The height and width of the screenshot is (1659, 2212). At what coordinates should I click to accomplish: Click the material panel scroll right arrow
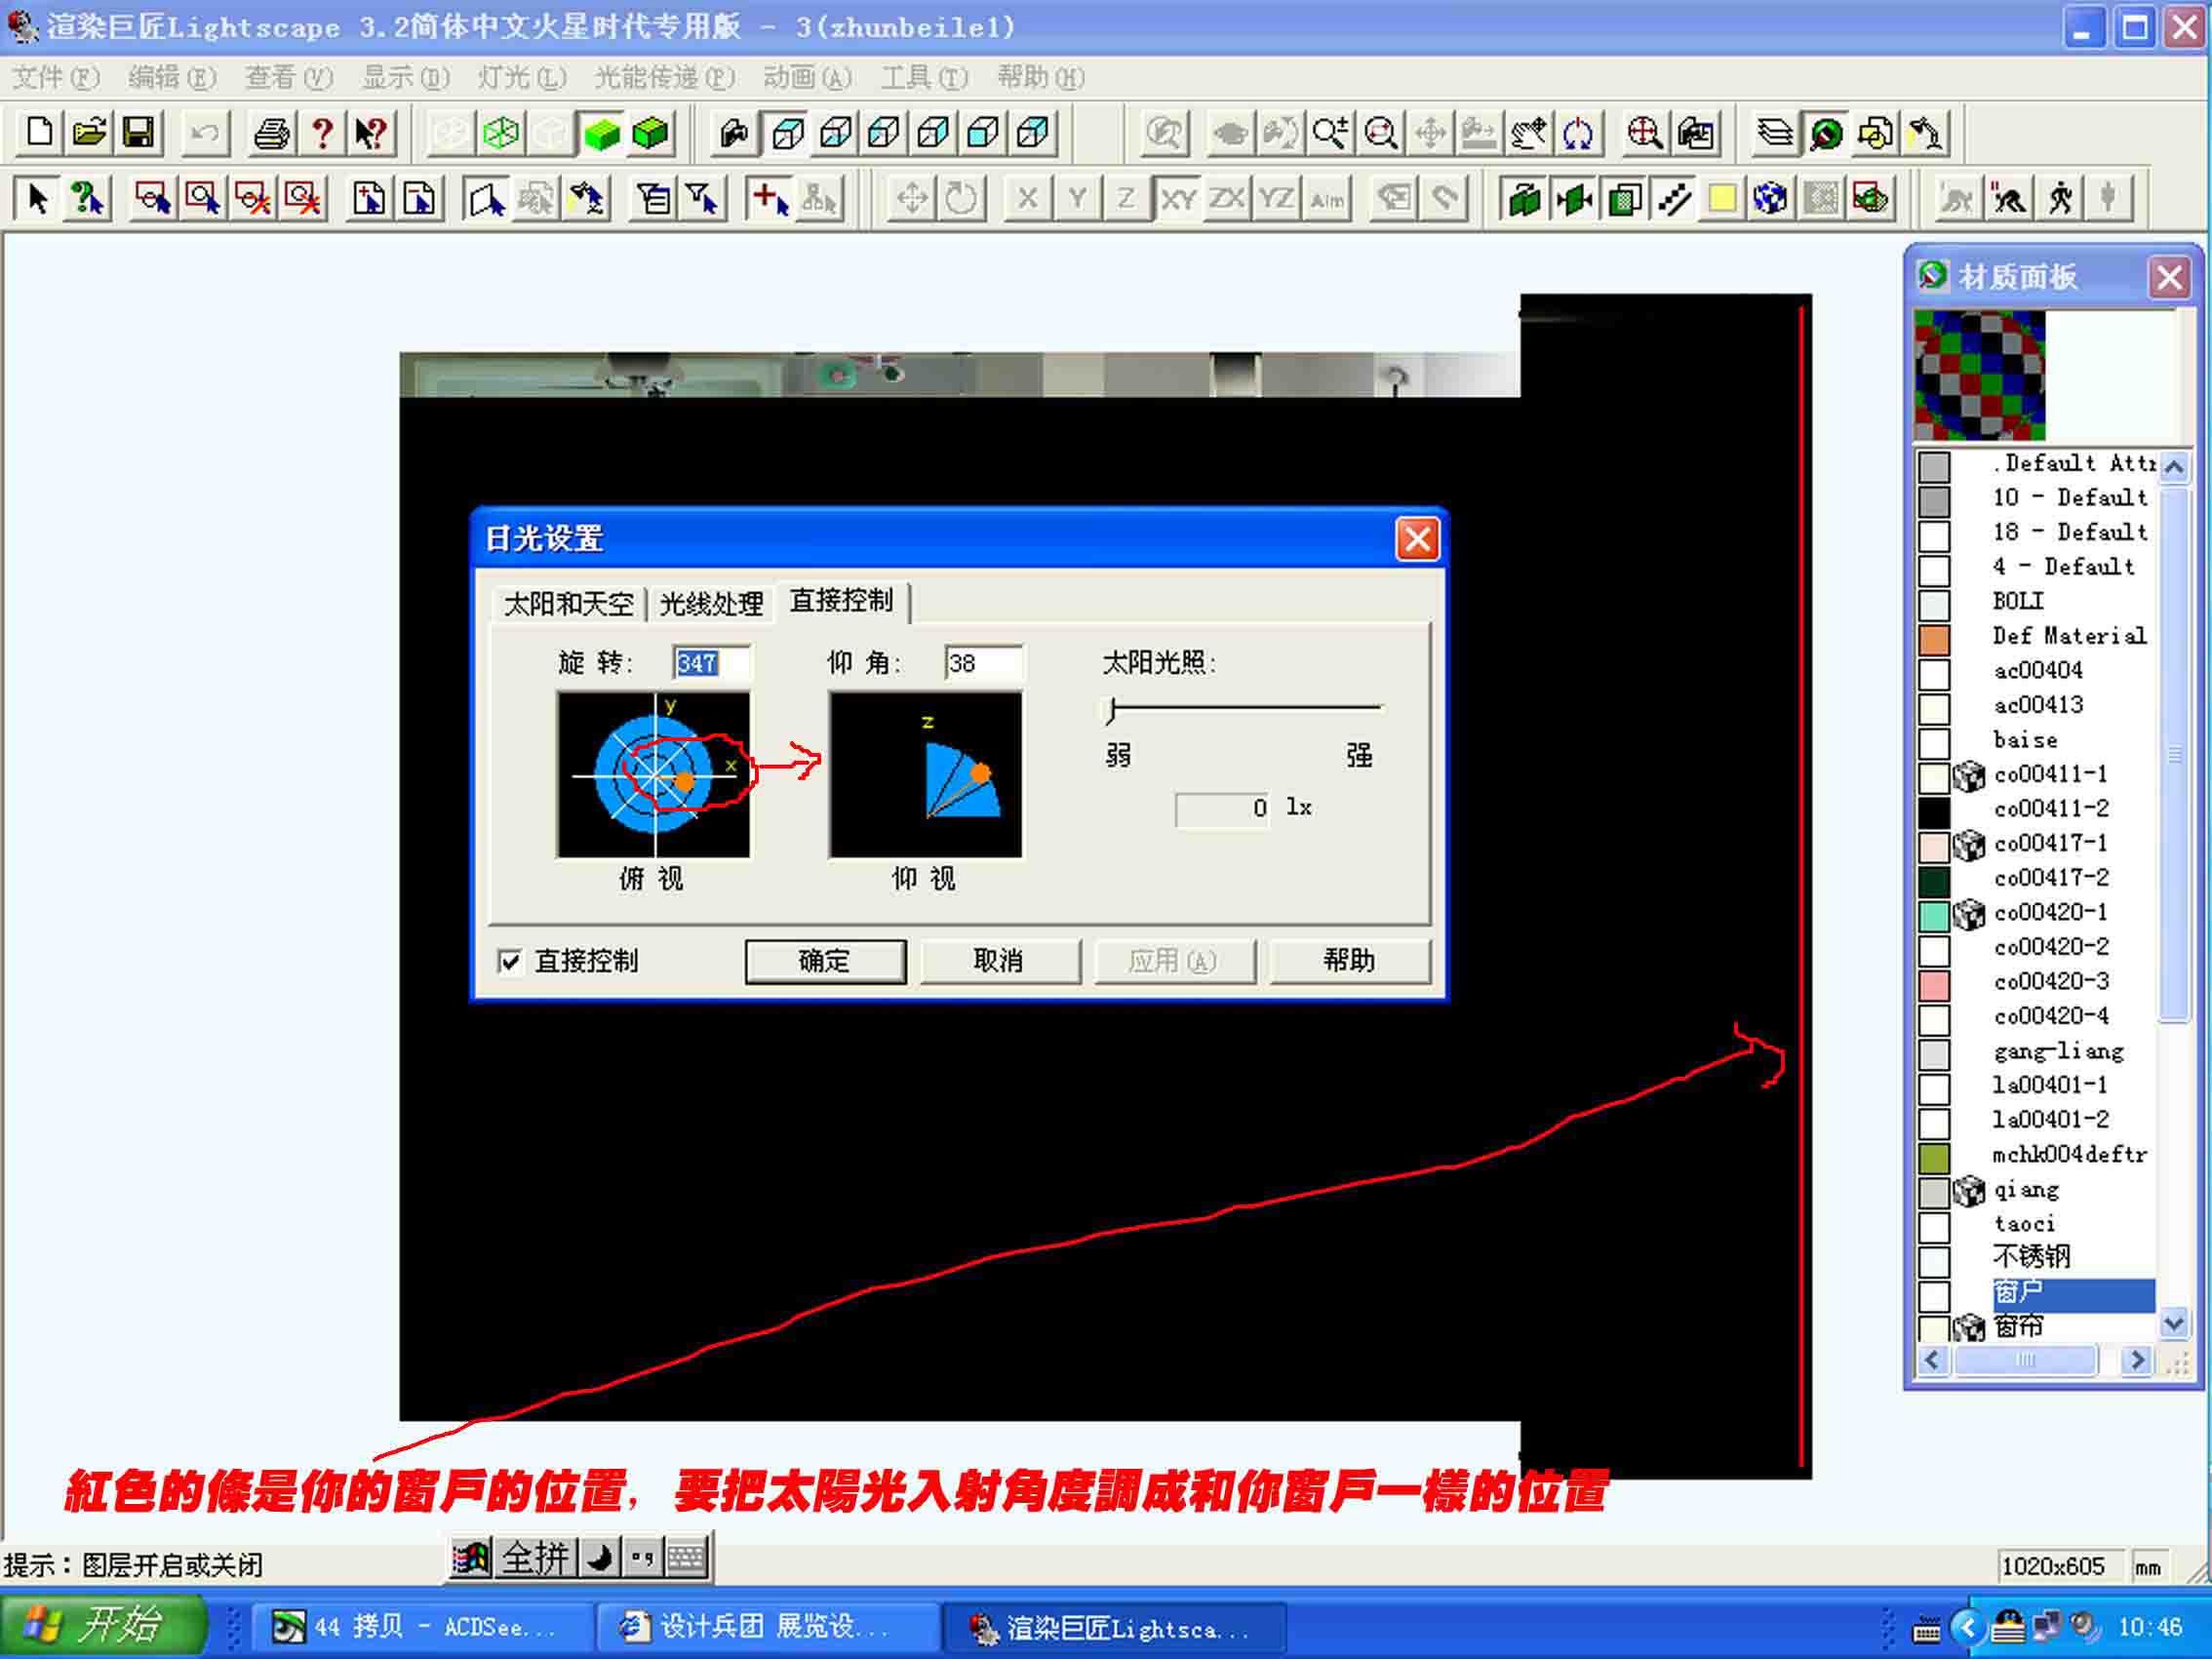tap(2137, 1360)
